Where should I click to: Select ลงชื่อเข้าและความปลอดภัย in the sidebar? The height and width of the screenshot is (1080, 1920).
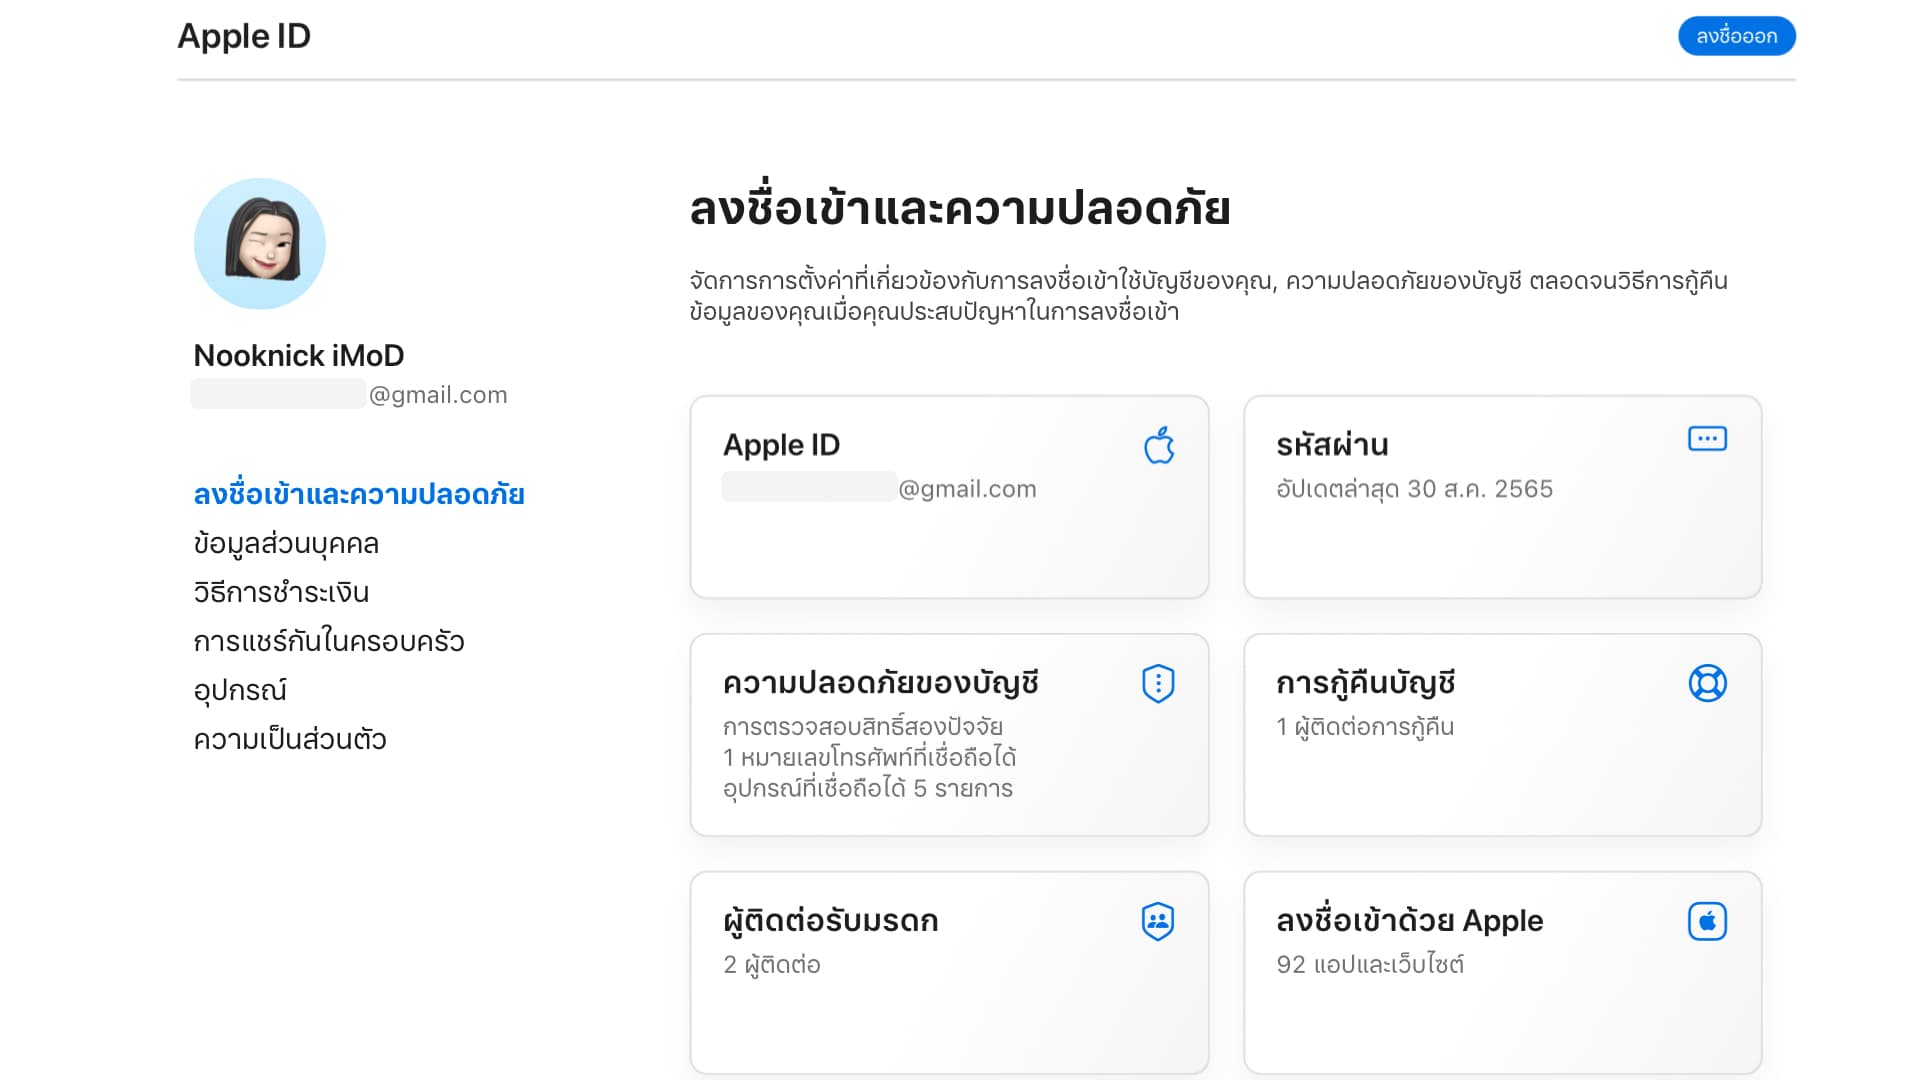point(359,494)
